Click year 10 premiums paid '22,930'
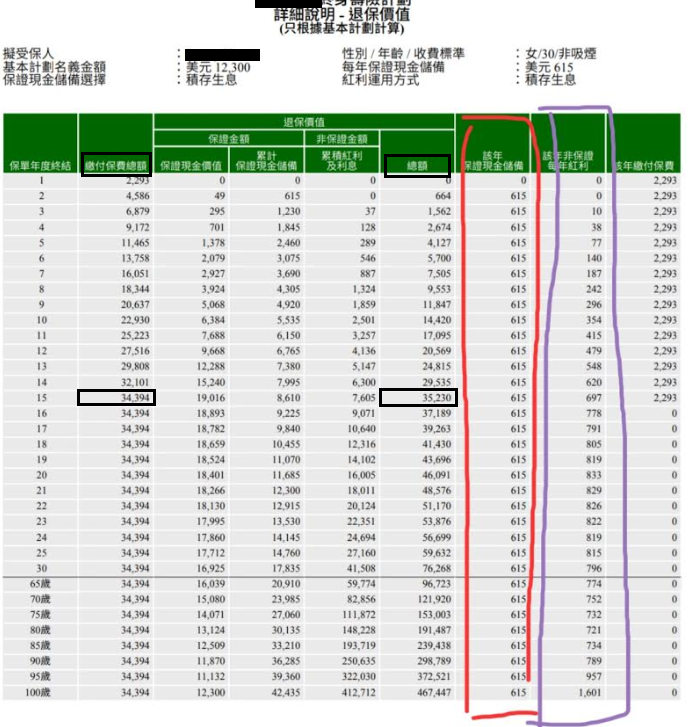Viewport: 689px width, 727px height. point(135,320)
